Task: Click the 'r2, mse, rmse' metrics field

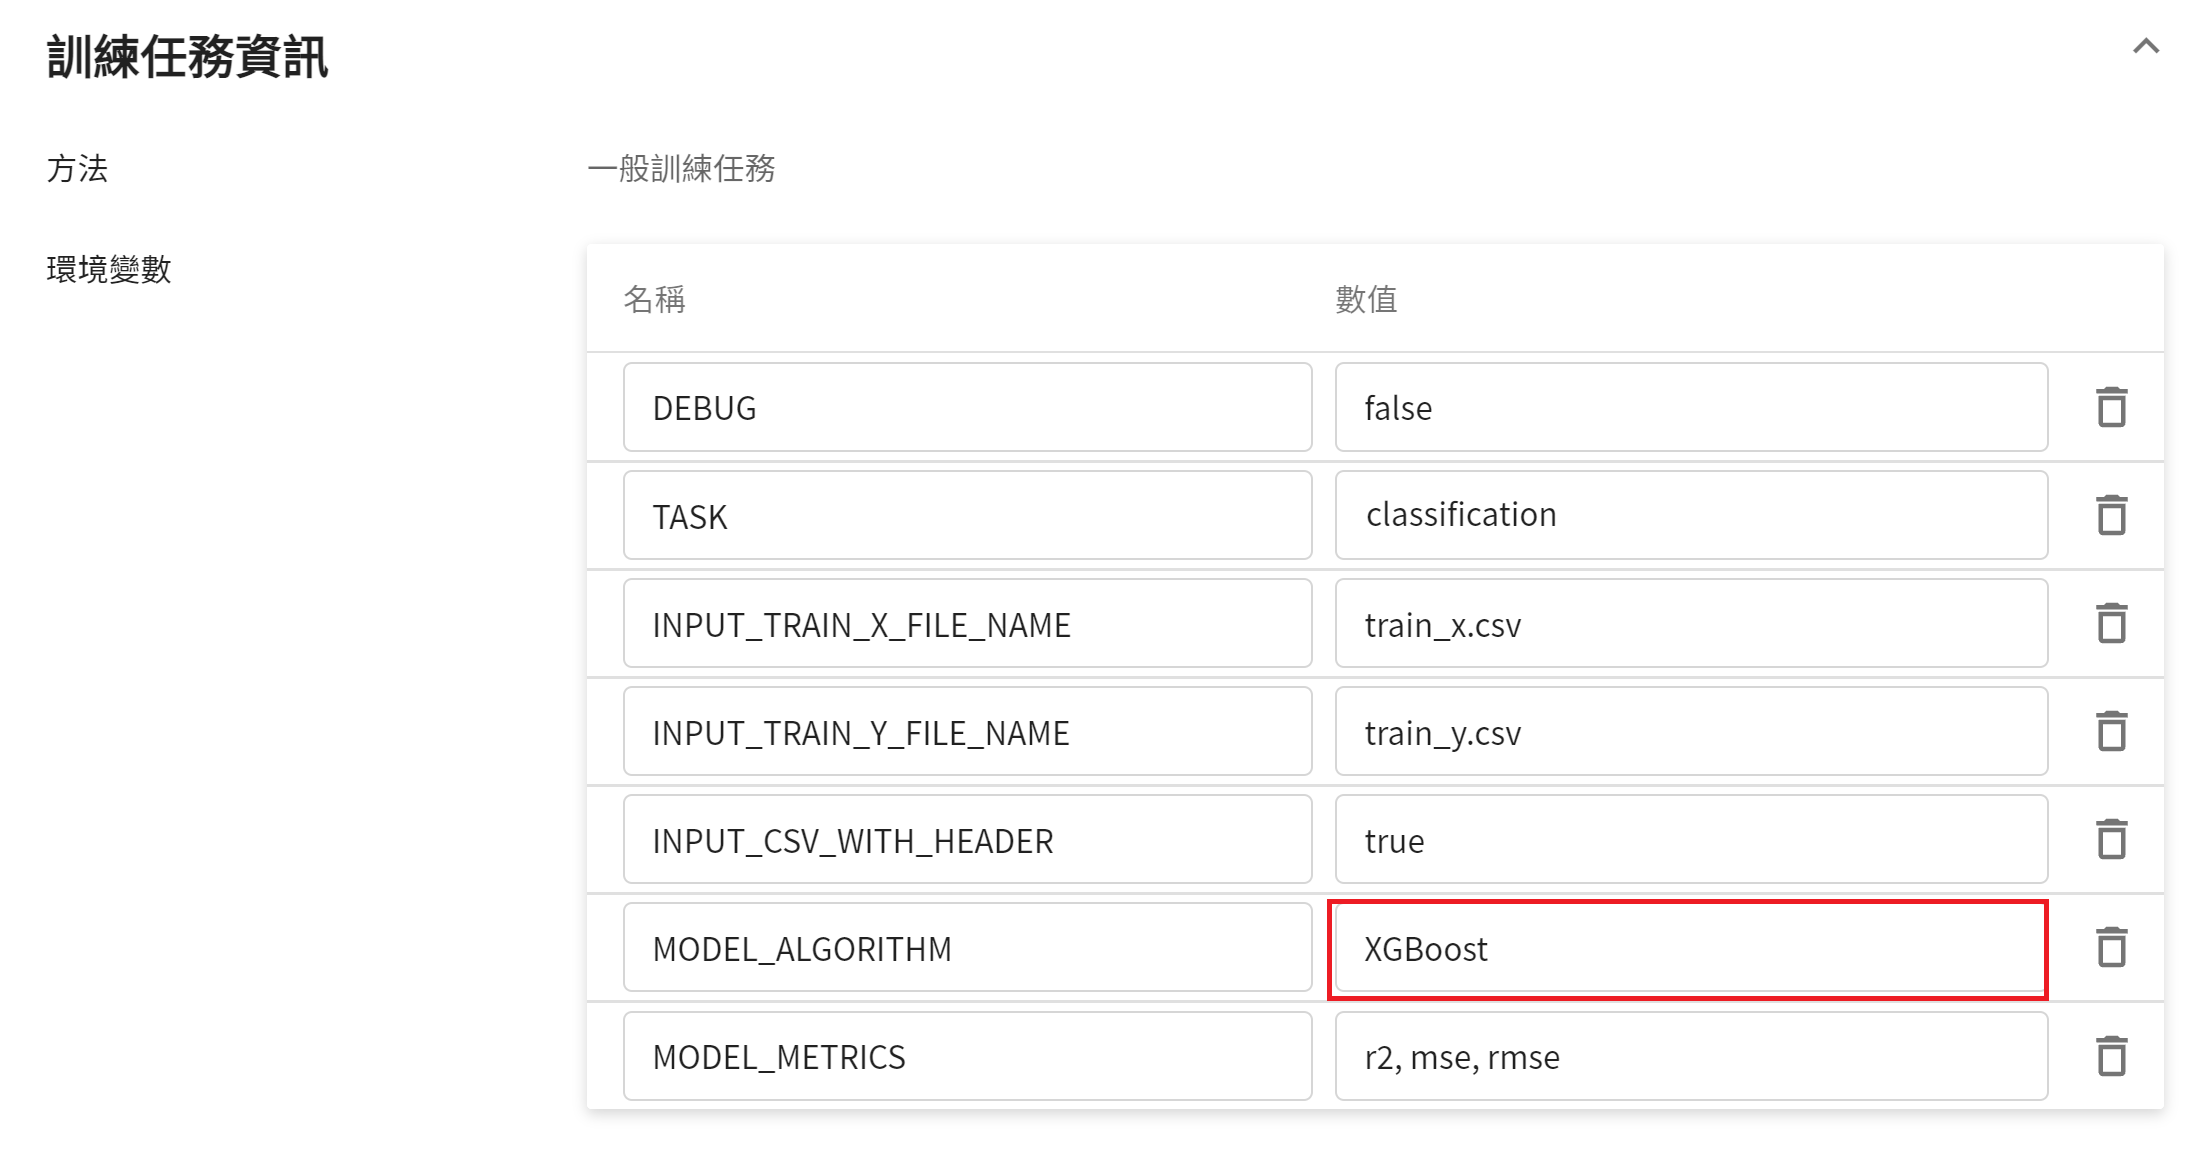Action: coord(1690,1056)
